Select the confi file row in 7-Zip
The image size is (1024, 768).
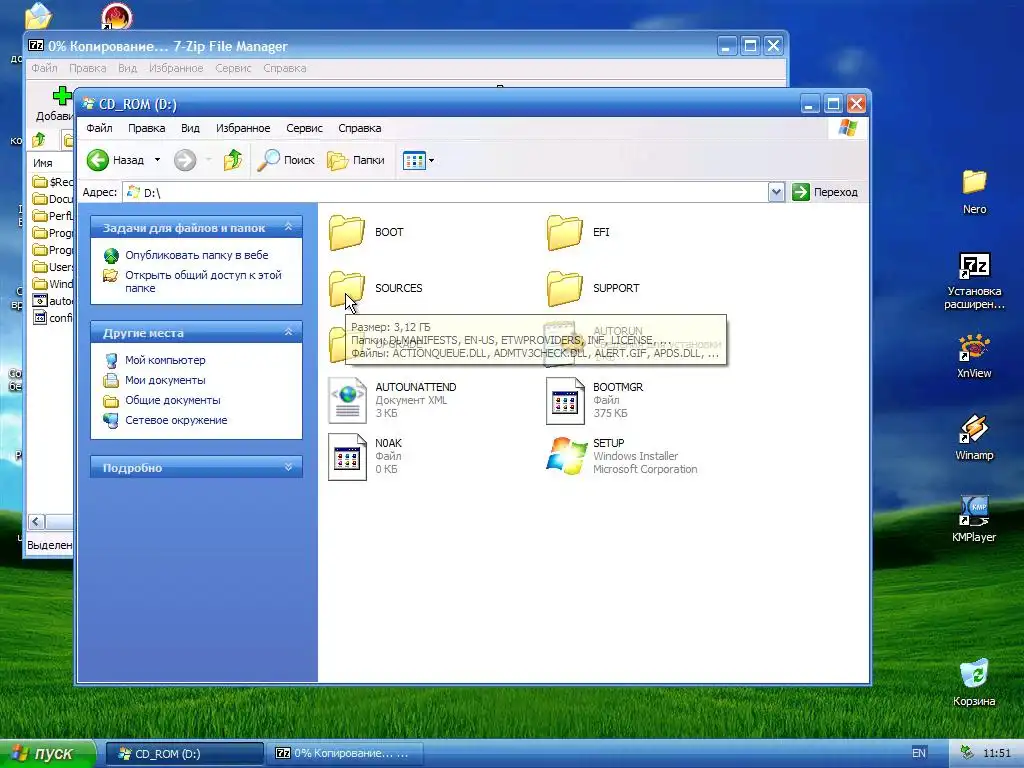click(x=53, y=317)
